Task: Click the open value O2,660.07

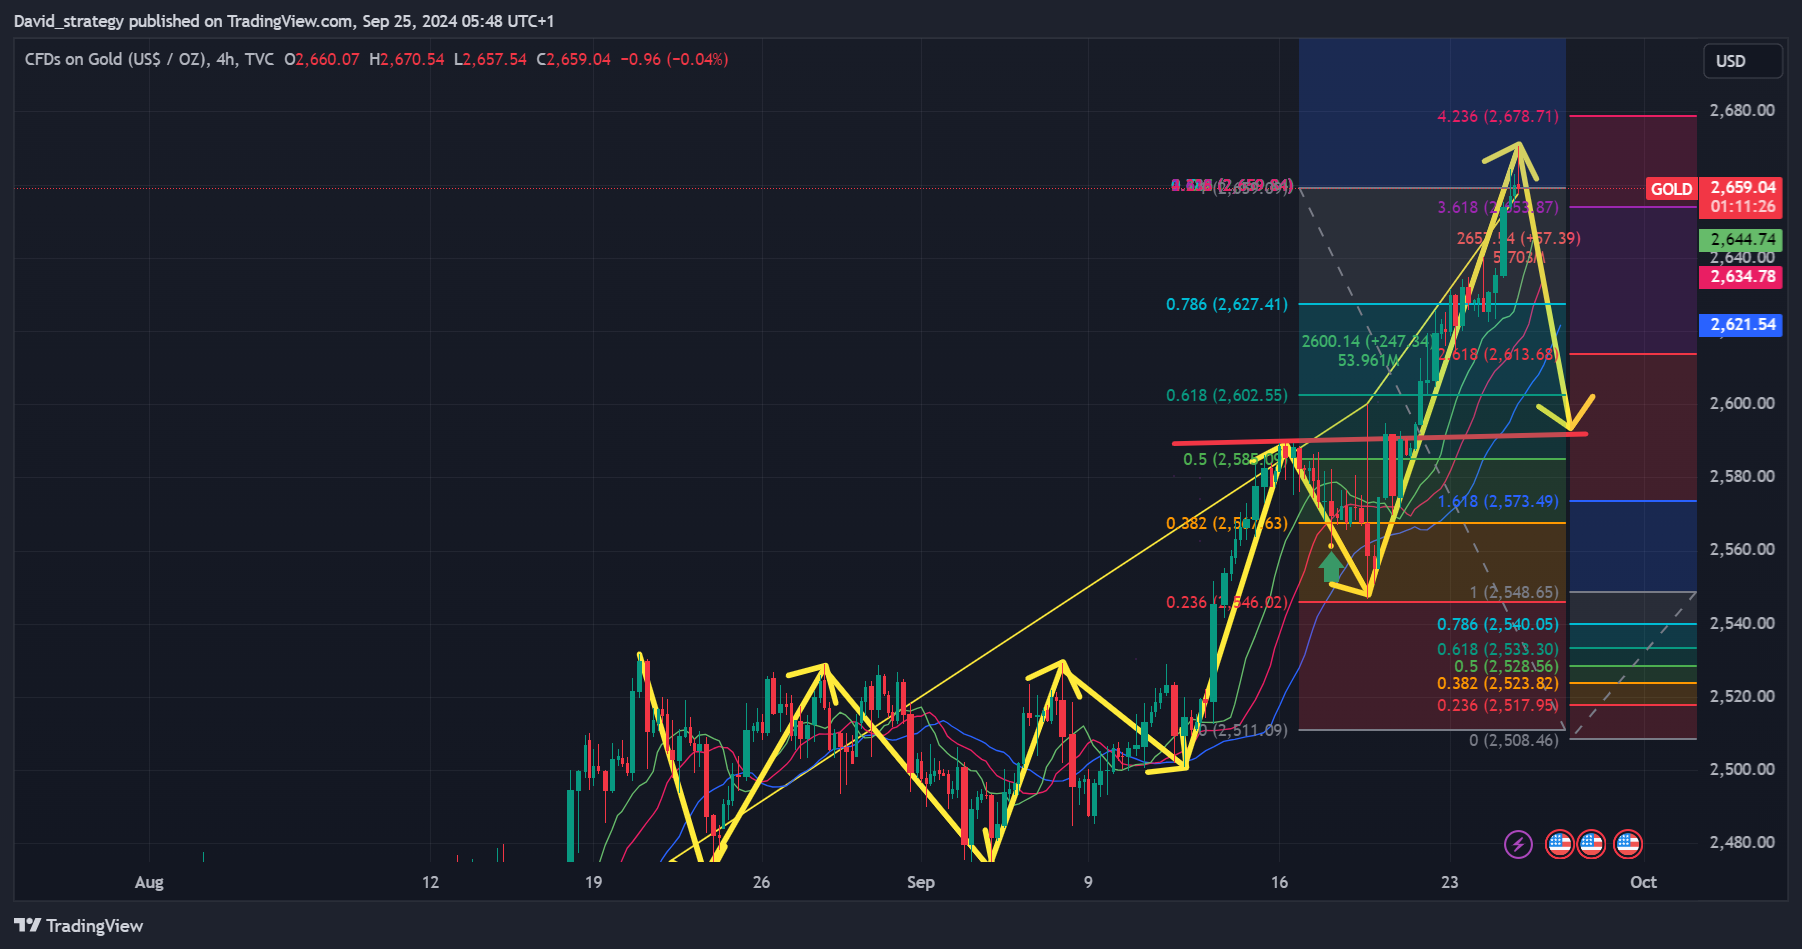Action: click(322, 59)
